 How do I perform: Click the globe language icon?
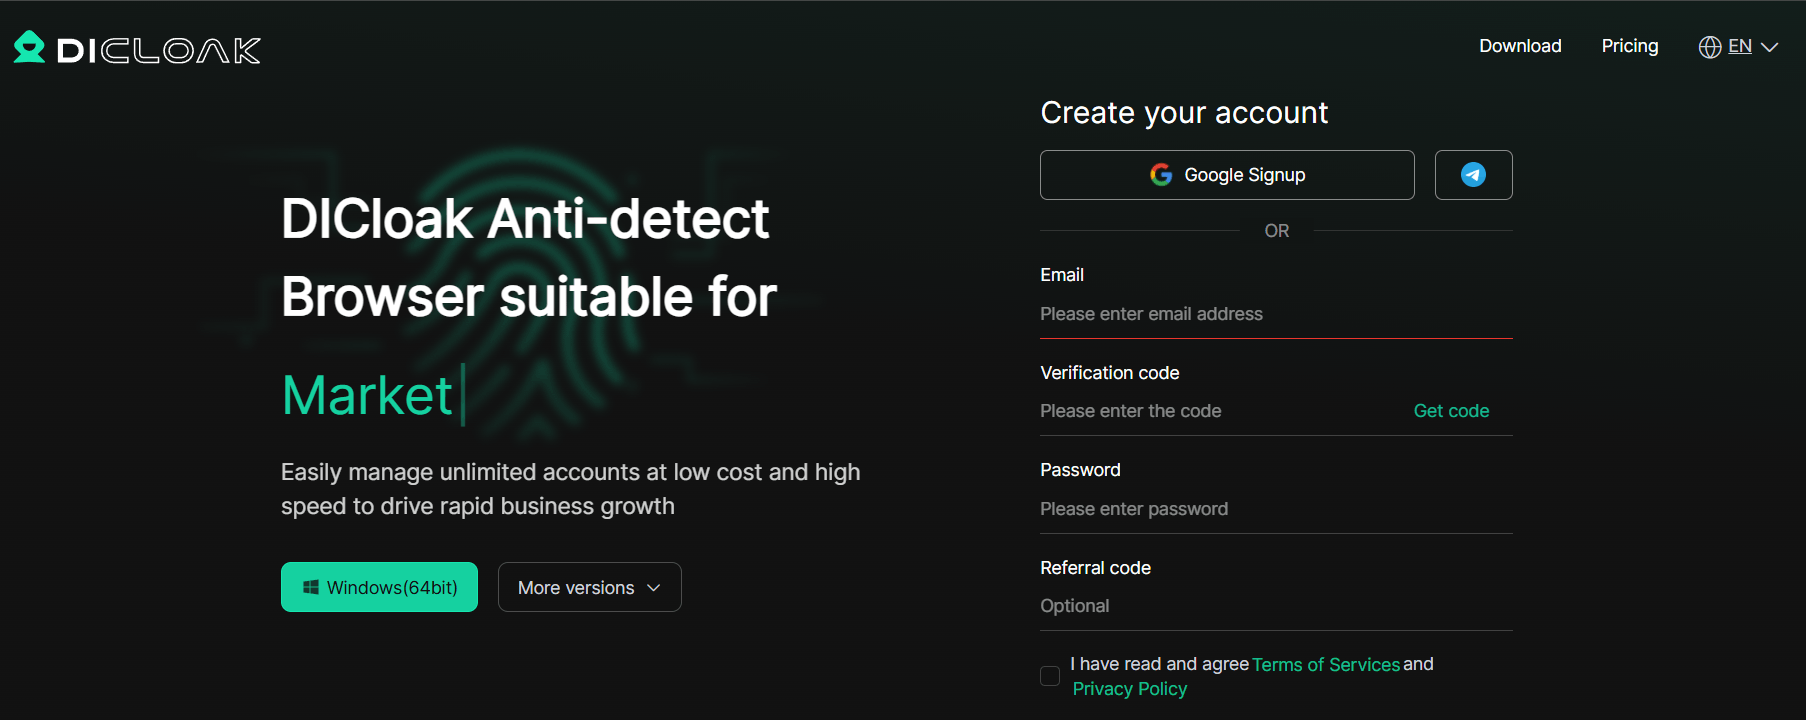(x=1710, y=47)
